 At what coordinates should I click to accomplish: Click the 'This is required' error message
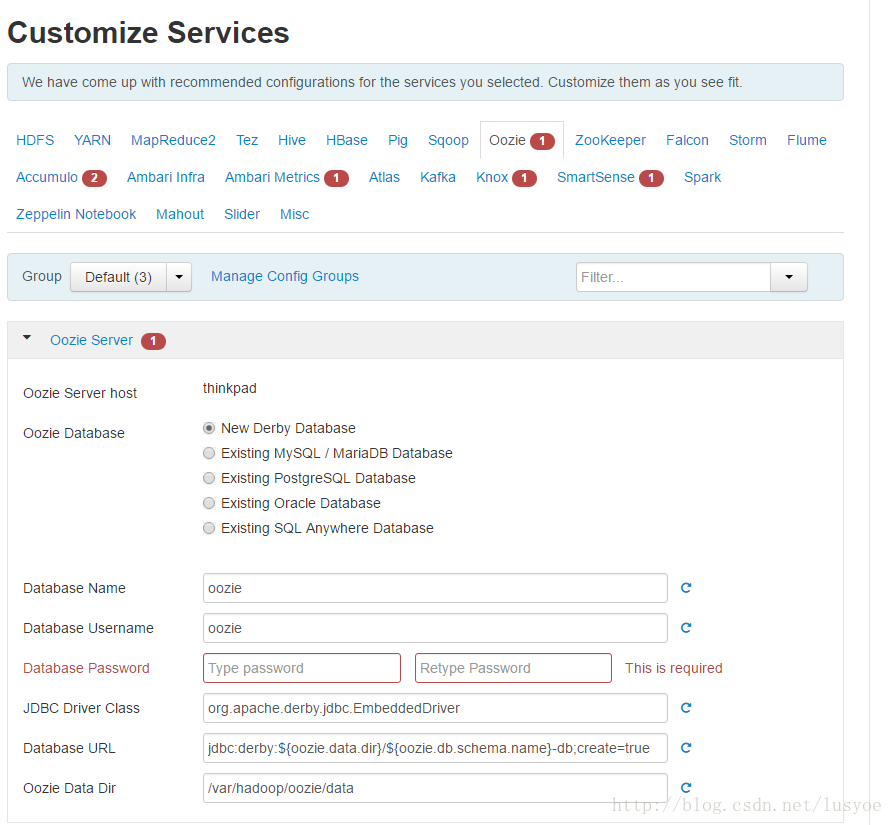coord(674,668)
